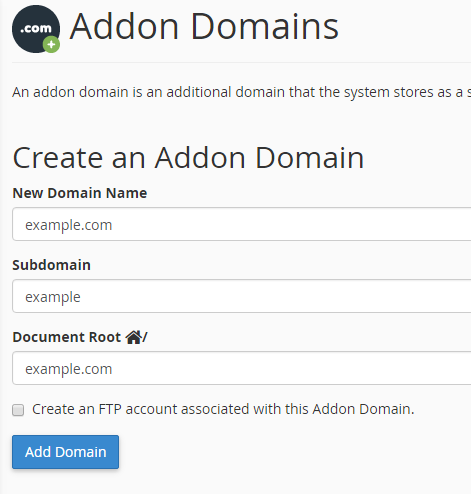The height and width of the screenshot is (494, 471).
Task: Click the green plus badge on .com icon
Action: (51, 44)
